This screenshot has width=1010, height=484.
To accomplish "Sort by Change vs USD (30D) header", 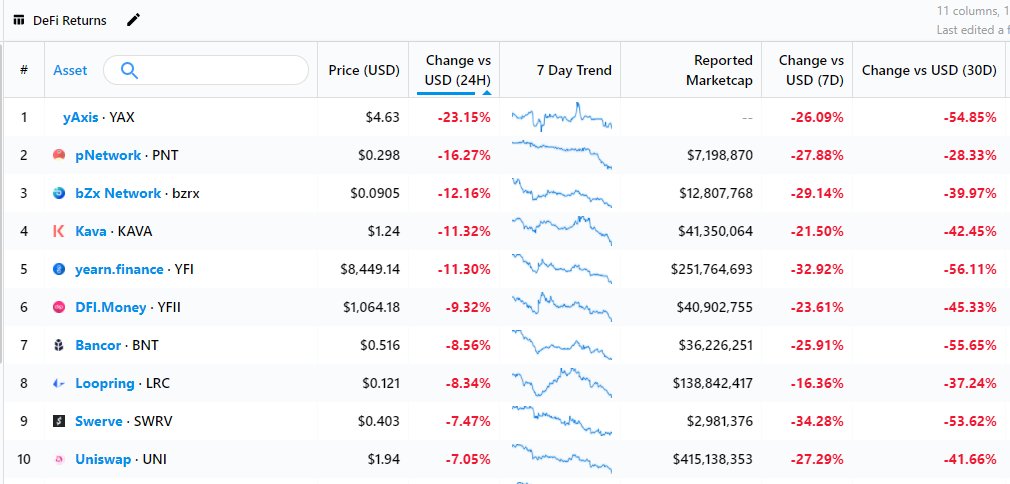I will coord(929,70).
